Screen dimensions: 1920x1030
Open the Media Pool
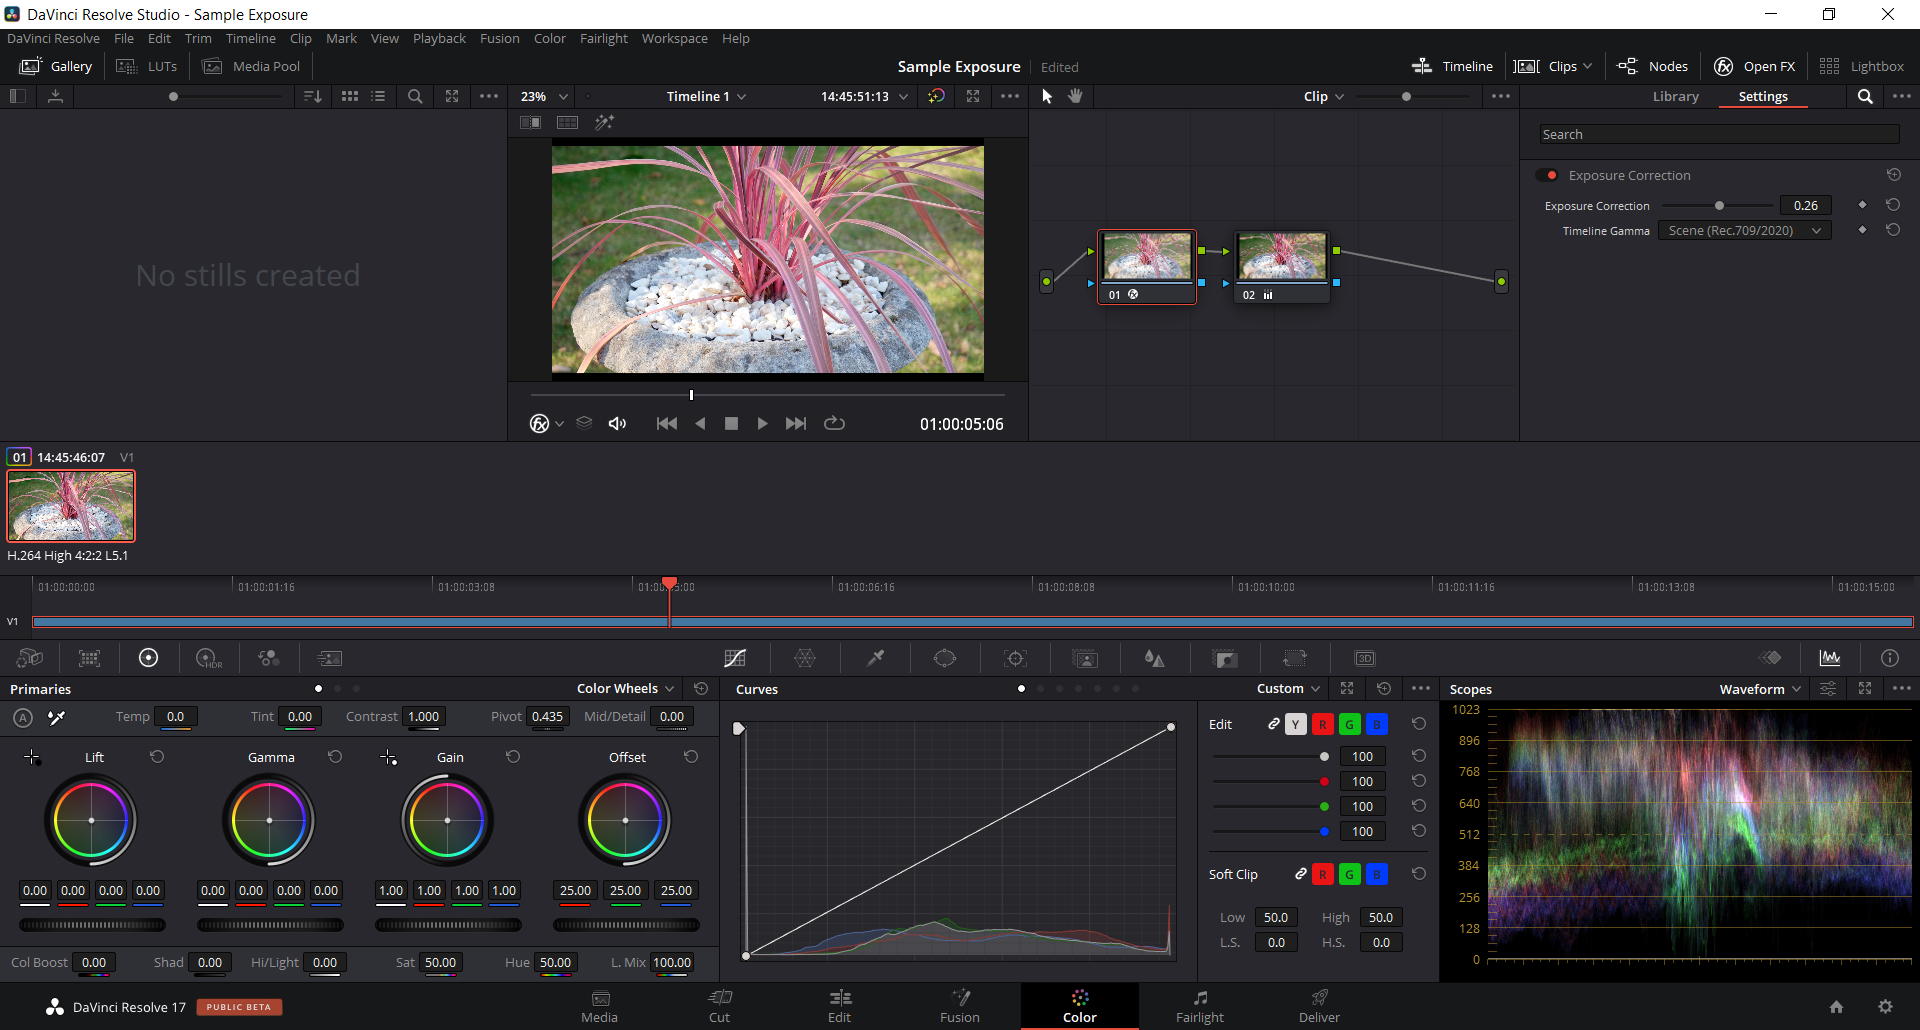[251, 66]
